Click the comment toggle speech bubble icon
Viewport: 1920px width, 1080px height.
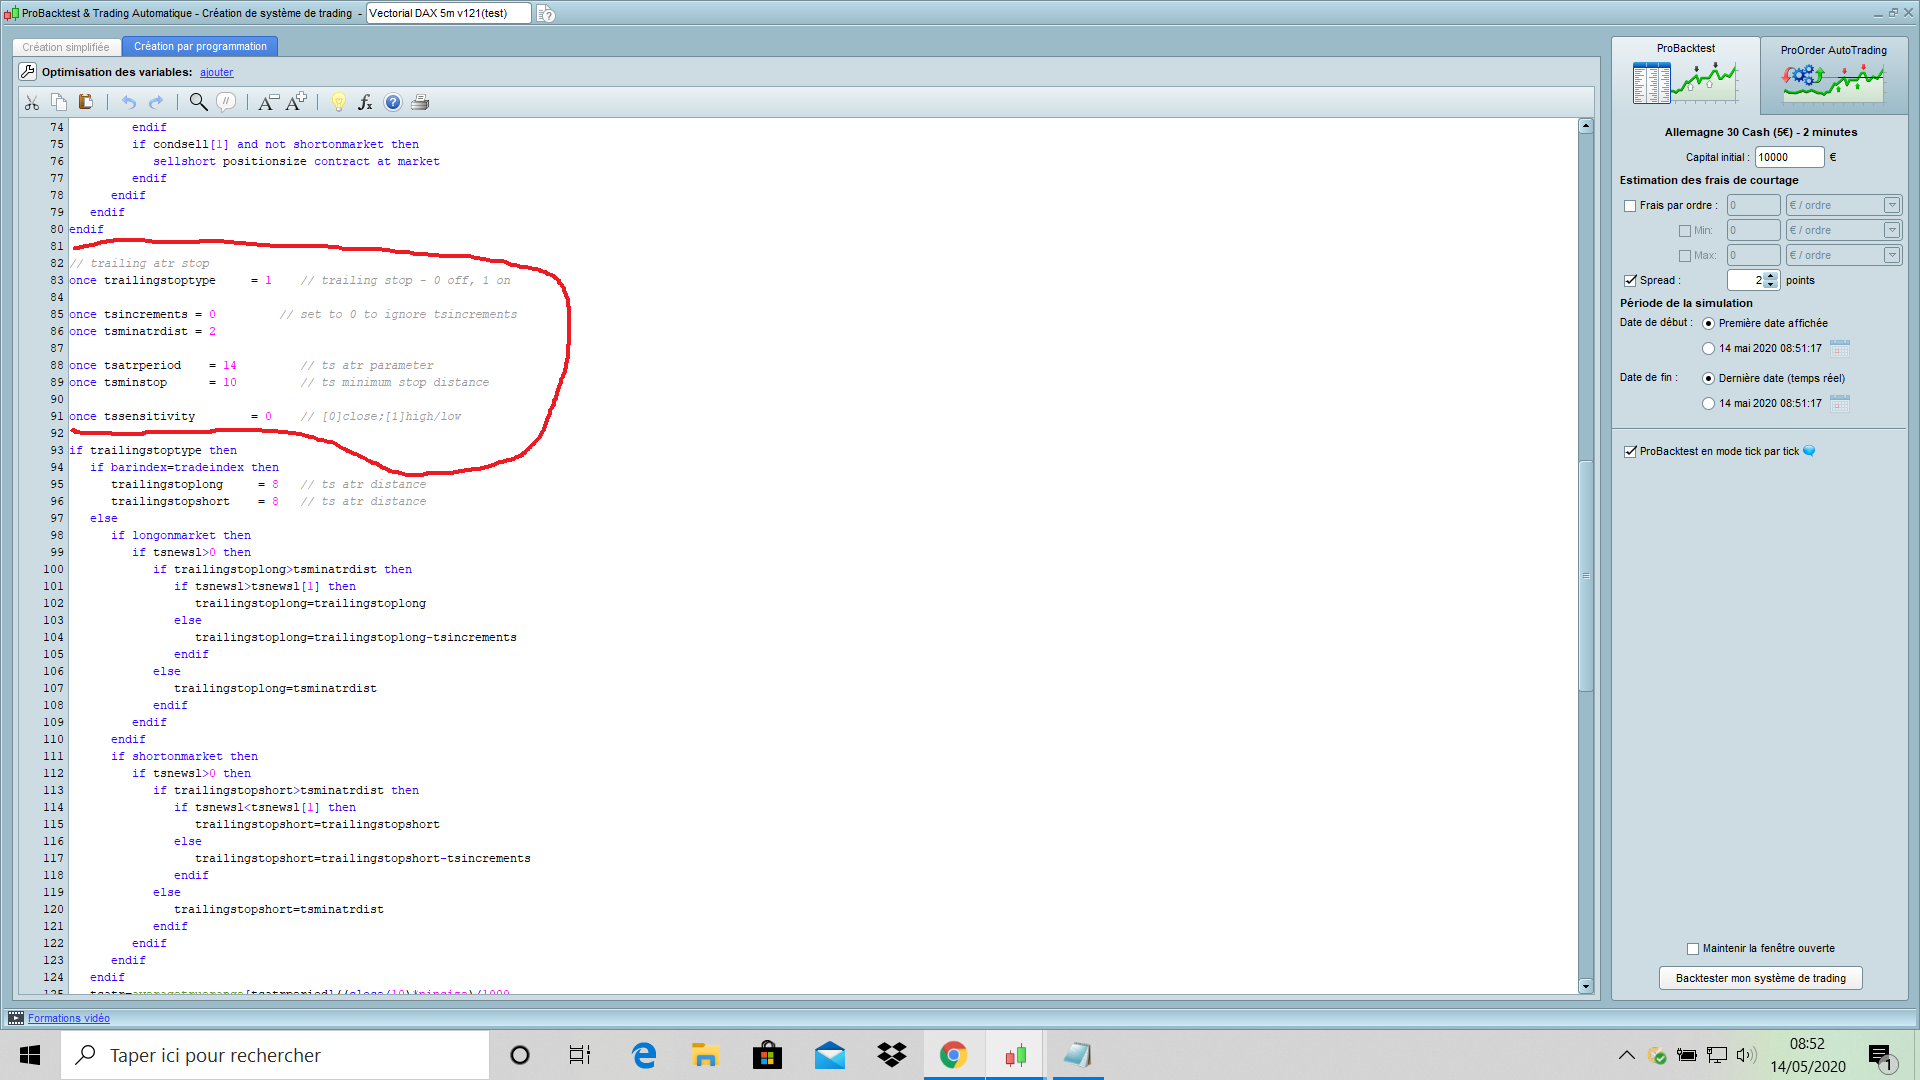227,102
